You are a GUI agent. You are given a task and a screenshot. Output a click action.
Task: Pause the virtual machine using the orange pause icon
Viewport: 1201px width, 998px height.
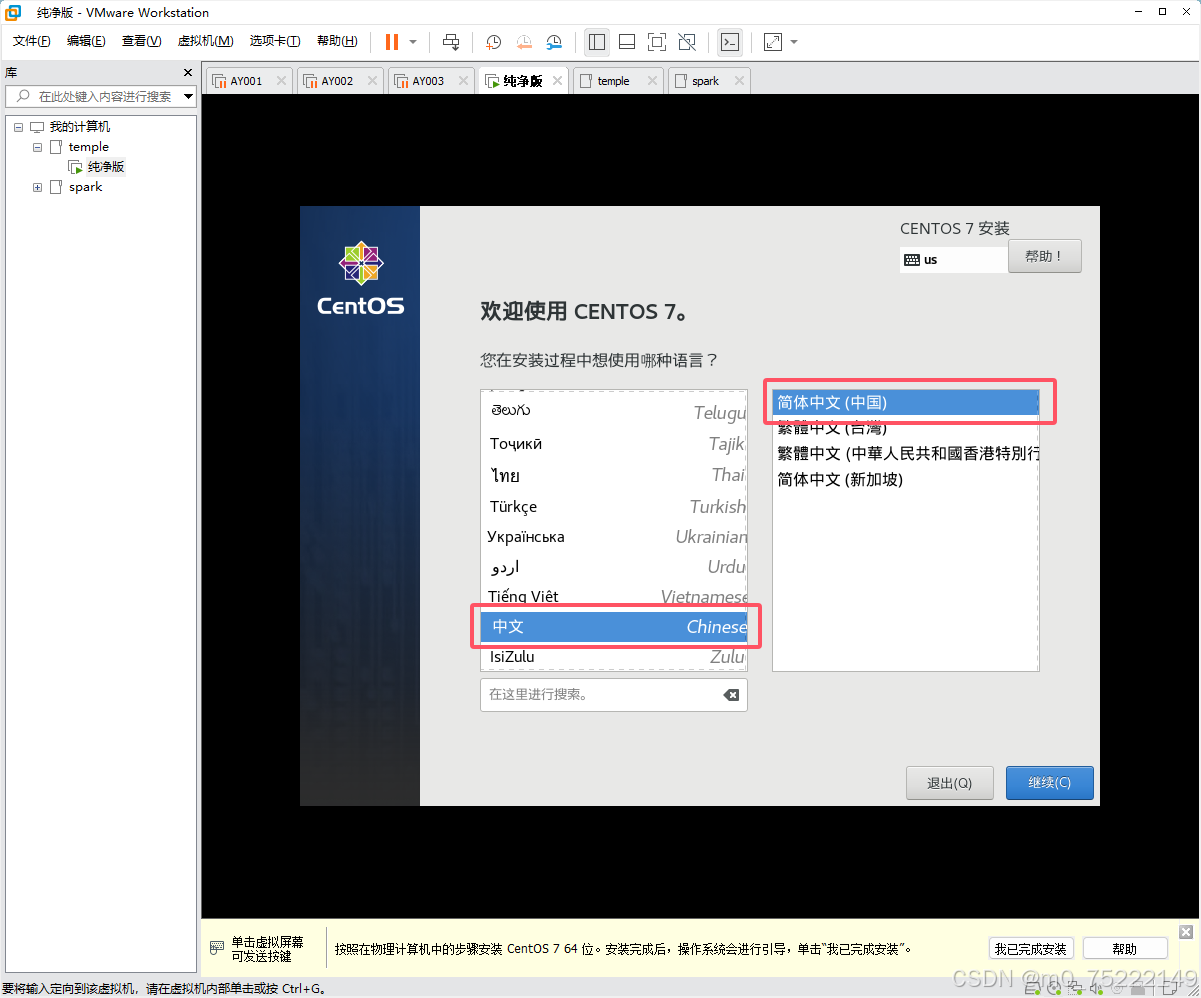[391, 42]
